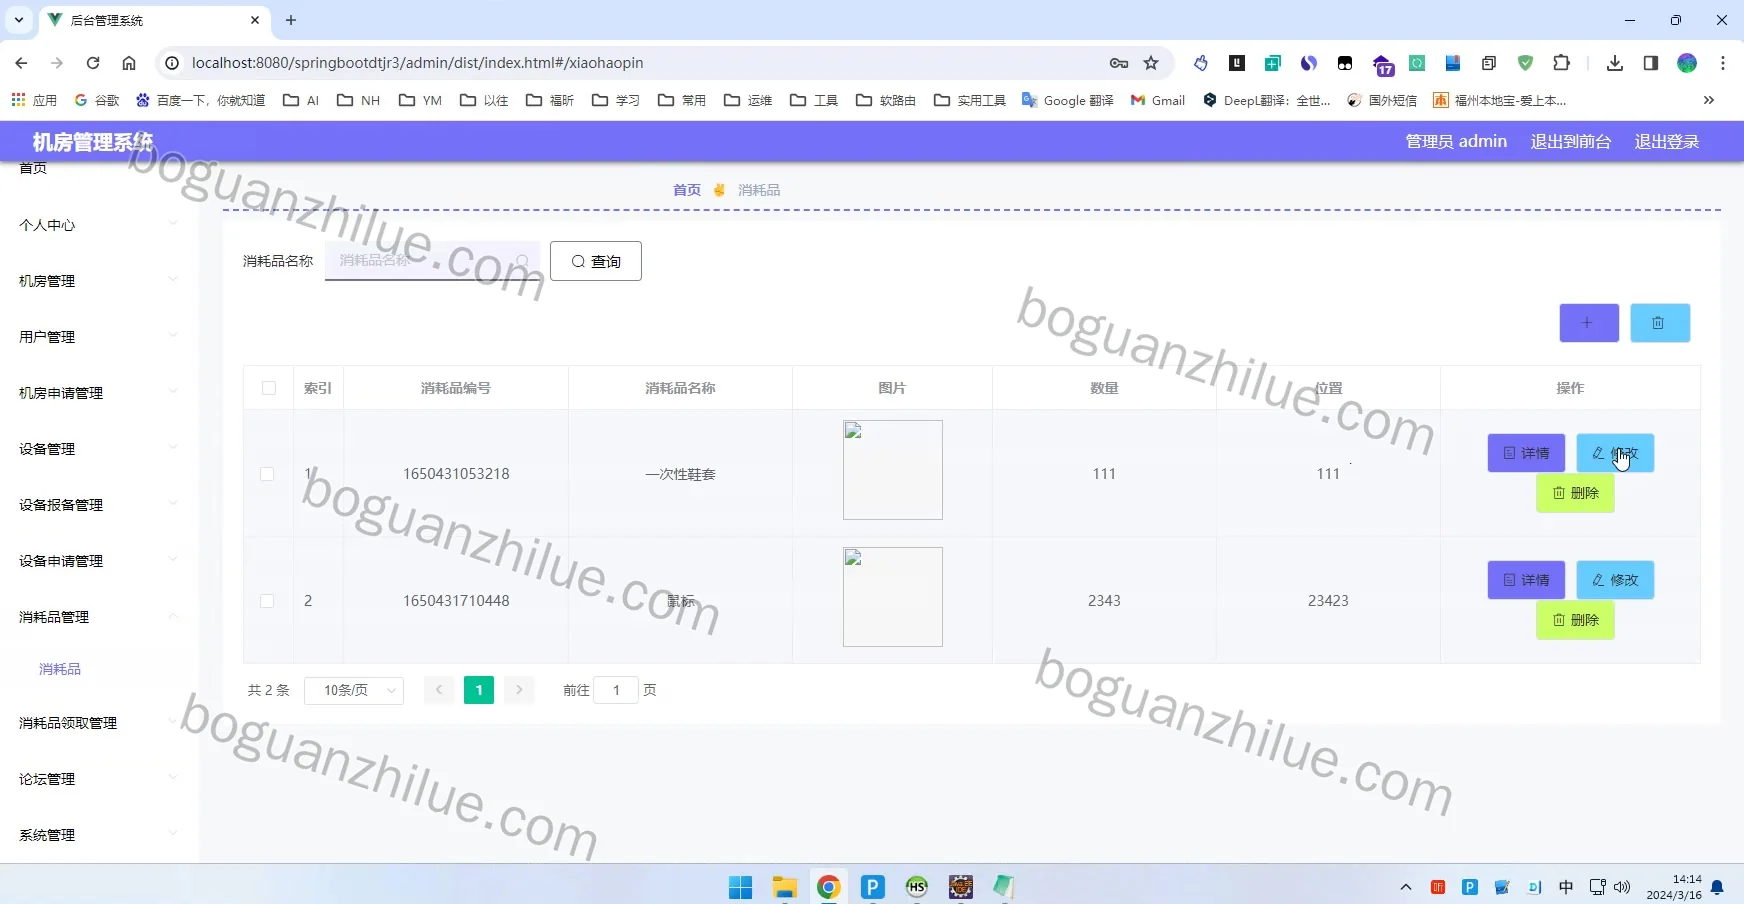This screenshot has width=1744, height=904.
Task: Open the browser downloads icon
Action: 1614,63
